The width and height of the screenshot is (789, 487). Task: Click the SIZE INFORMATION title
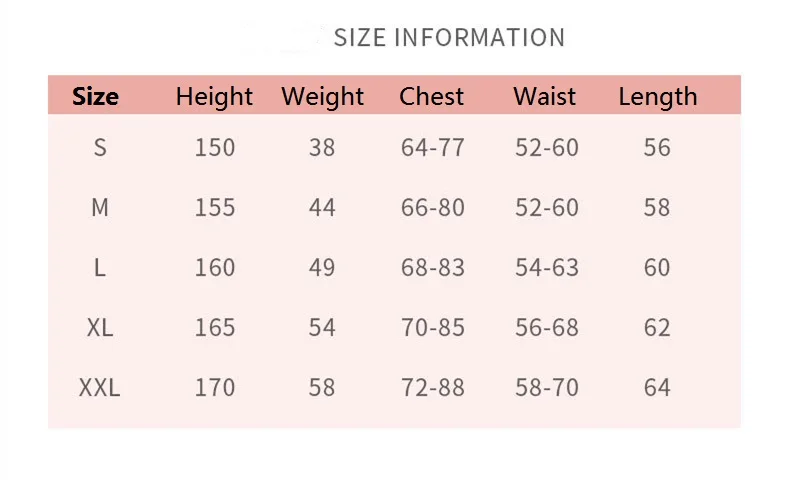pos(449,38)
